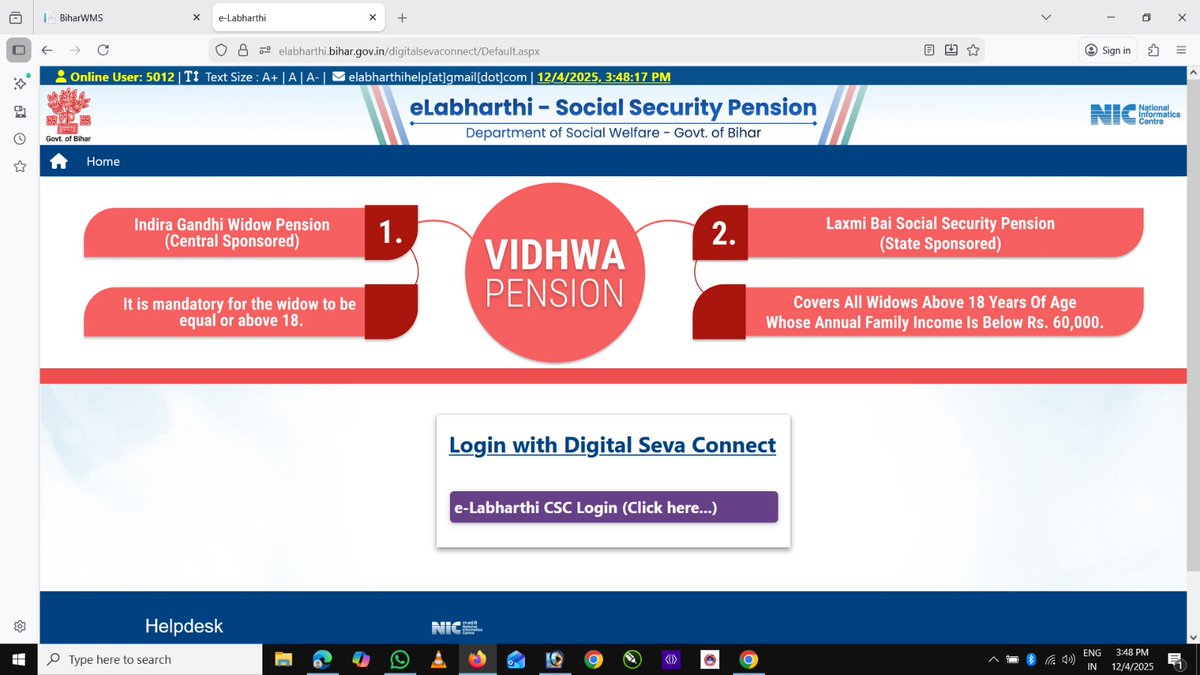Click the white Home house icon
1200x675 pixels.
[x=59, y=161]
